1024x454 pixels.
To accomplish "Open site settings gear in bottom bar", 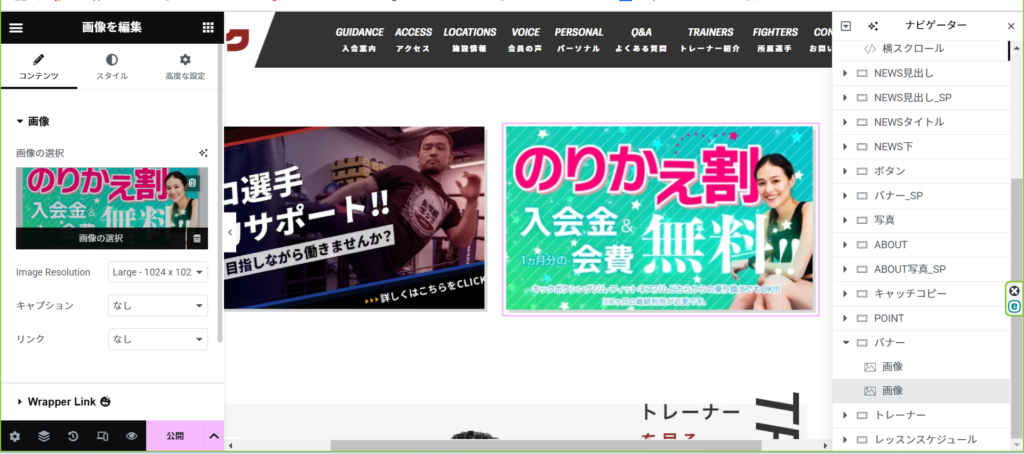I will tap(15, 436).
